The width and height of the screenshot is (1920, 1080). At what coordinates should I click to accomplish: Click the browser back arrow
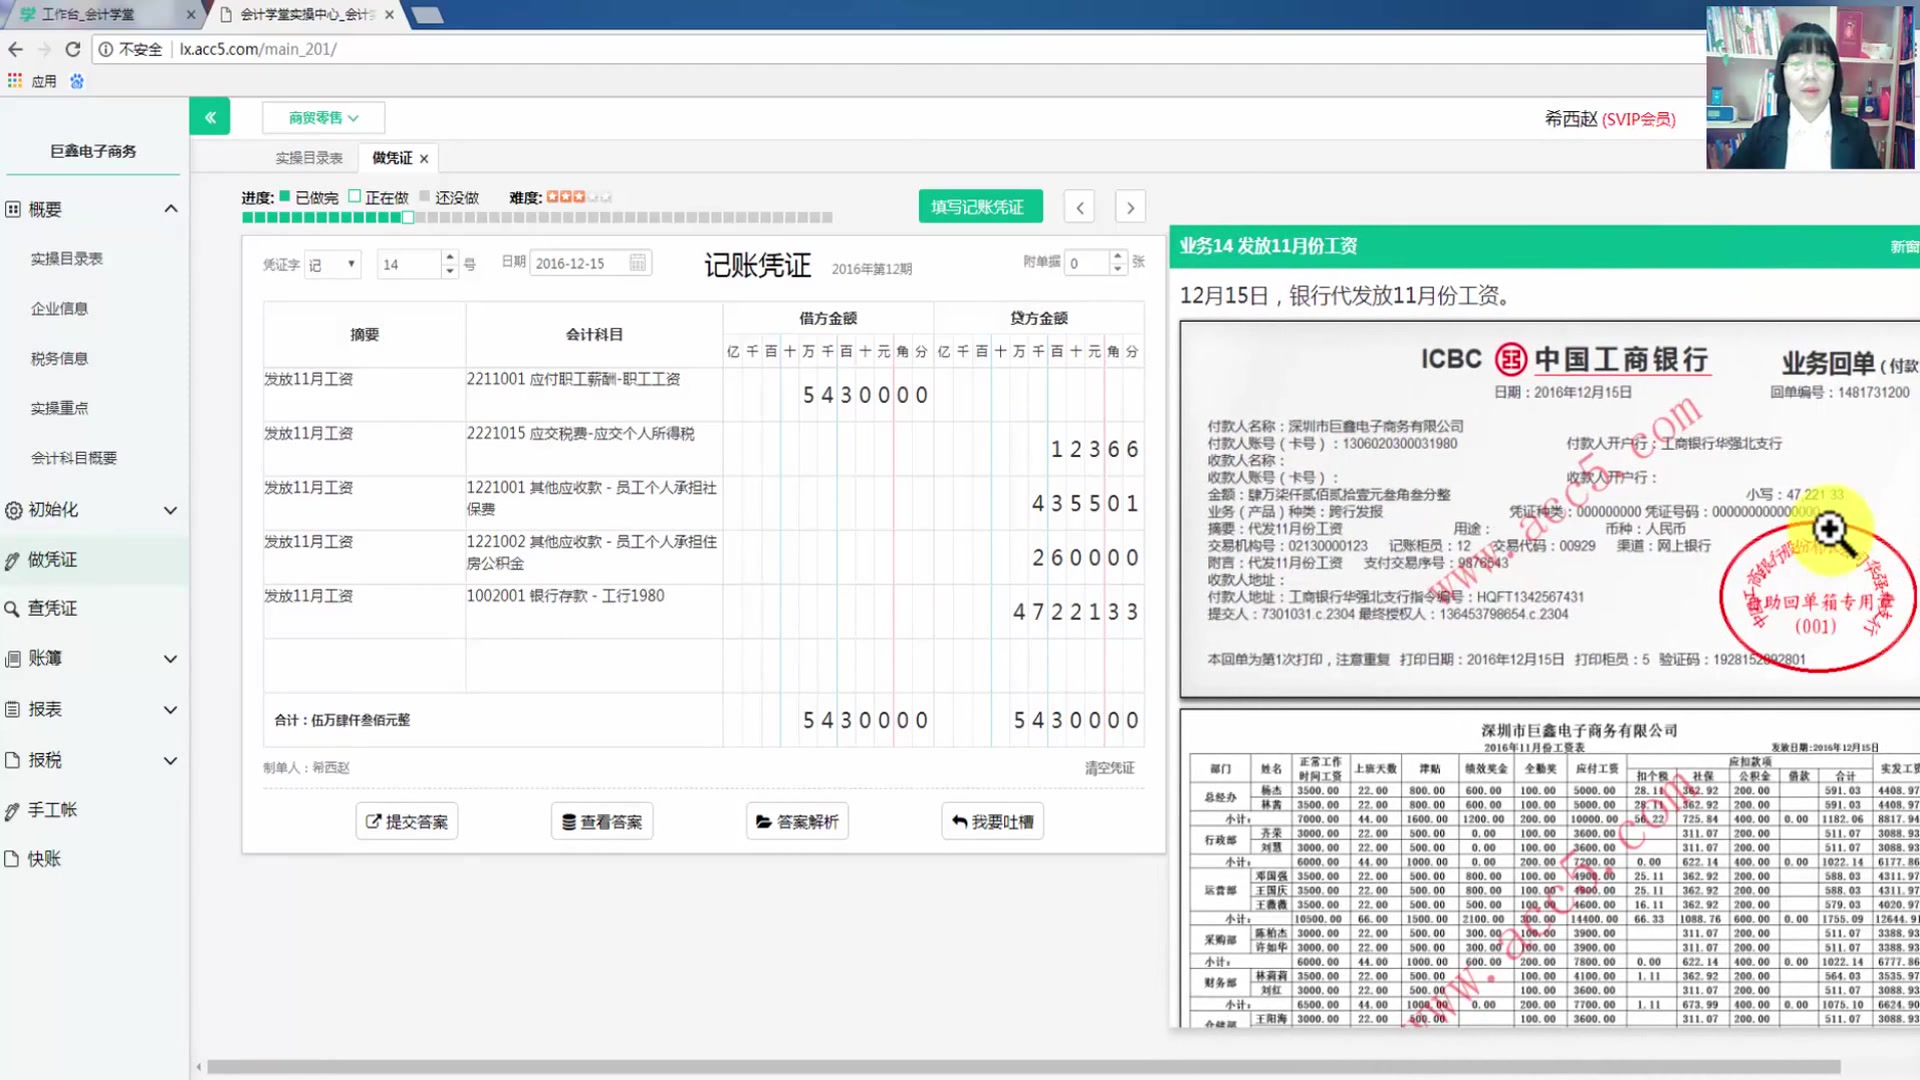pos(16,49)
